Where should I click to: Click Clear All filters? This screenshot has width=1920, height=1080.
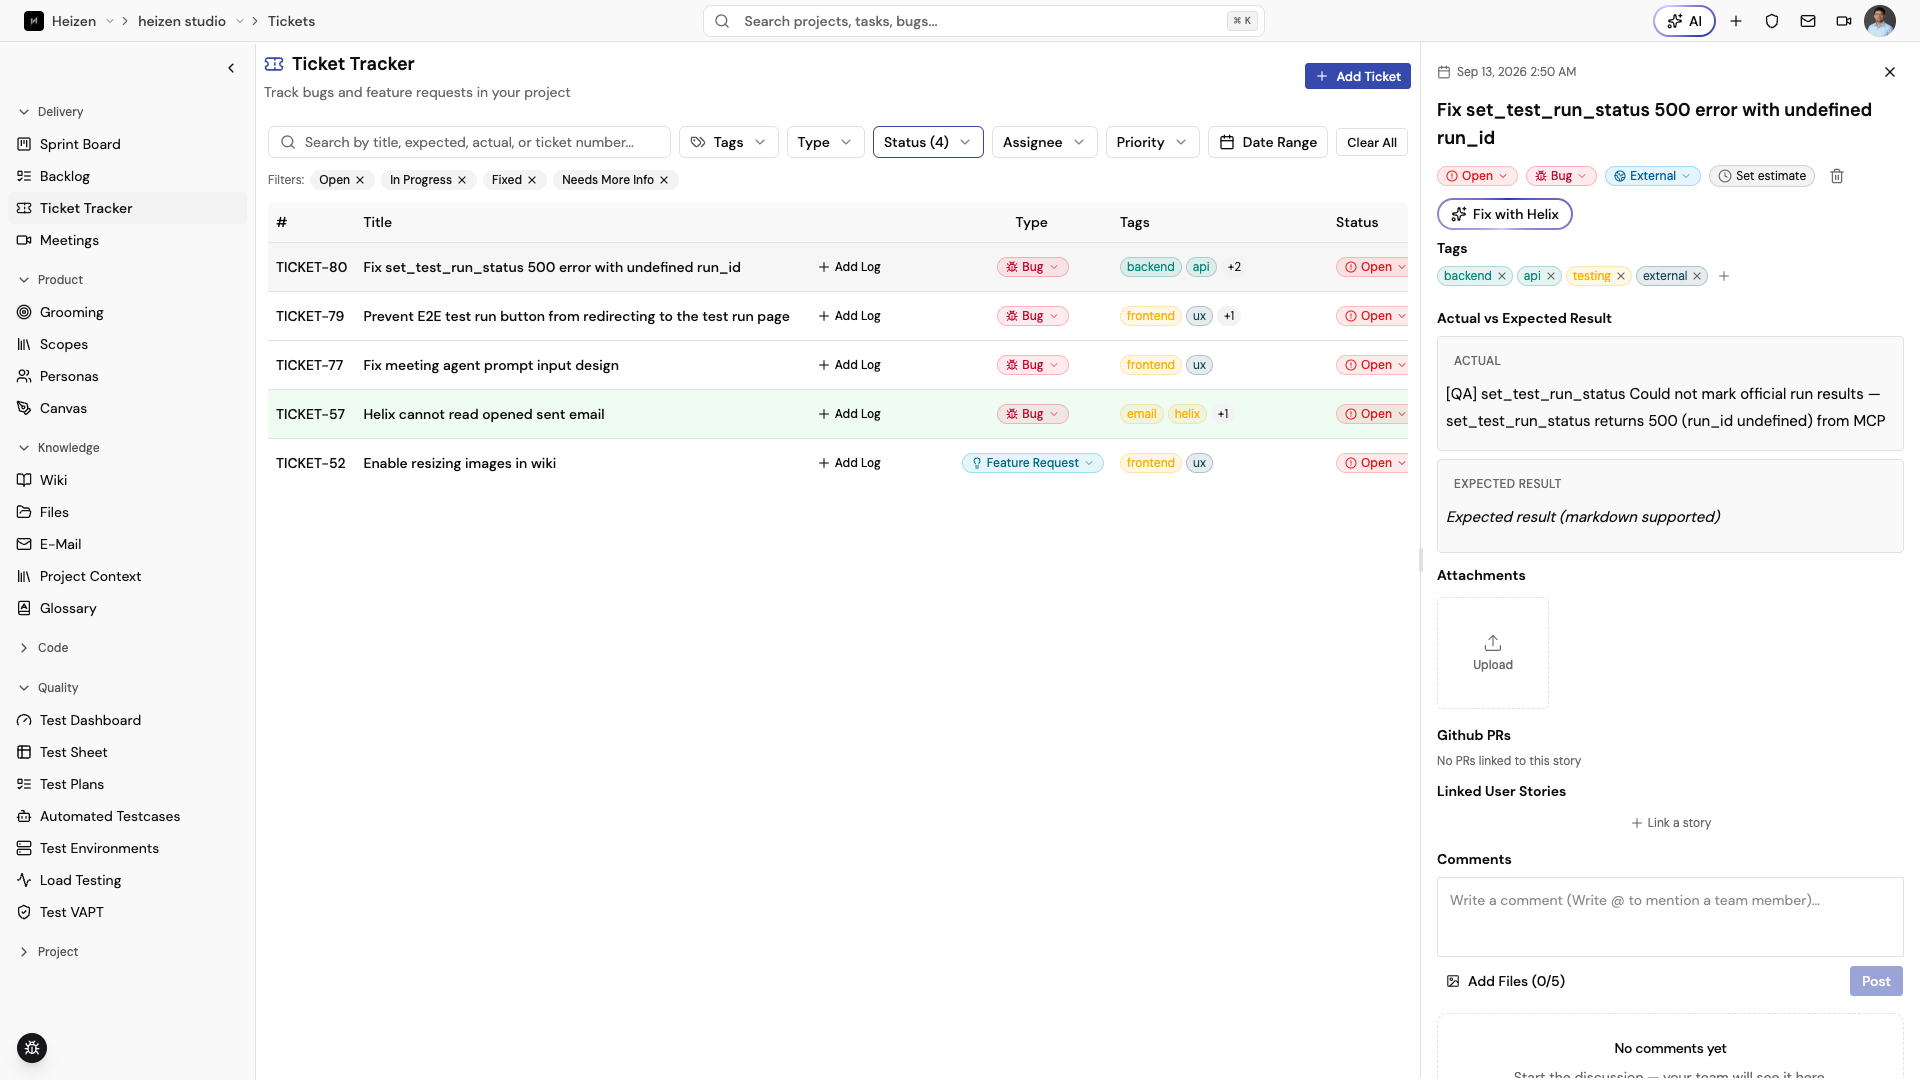point(1371,142)
